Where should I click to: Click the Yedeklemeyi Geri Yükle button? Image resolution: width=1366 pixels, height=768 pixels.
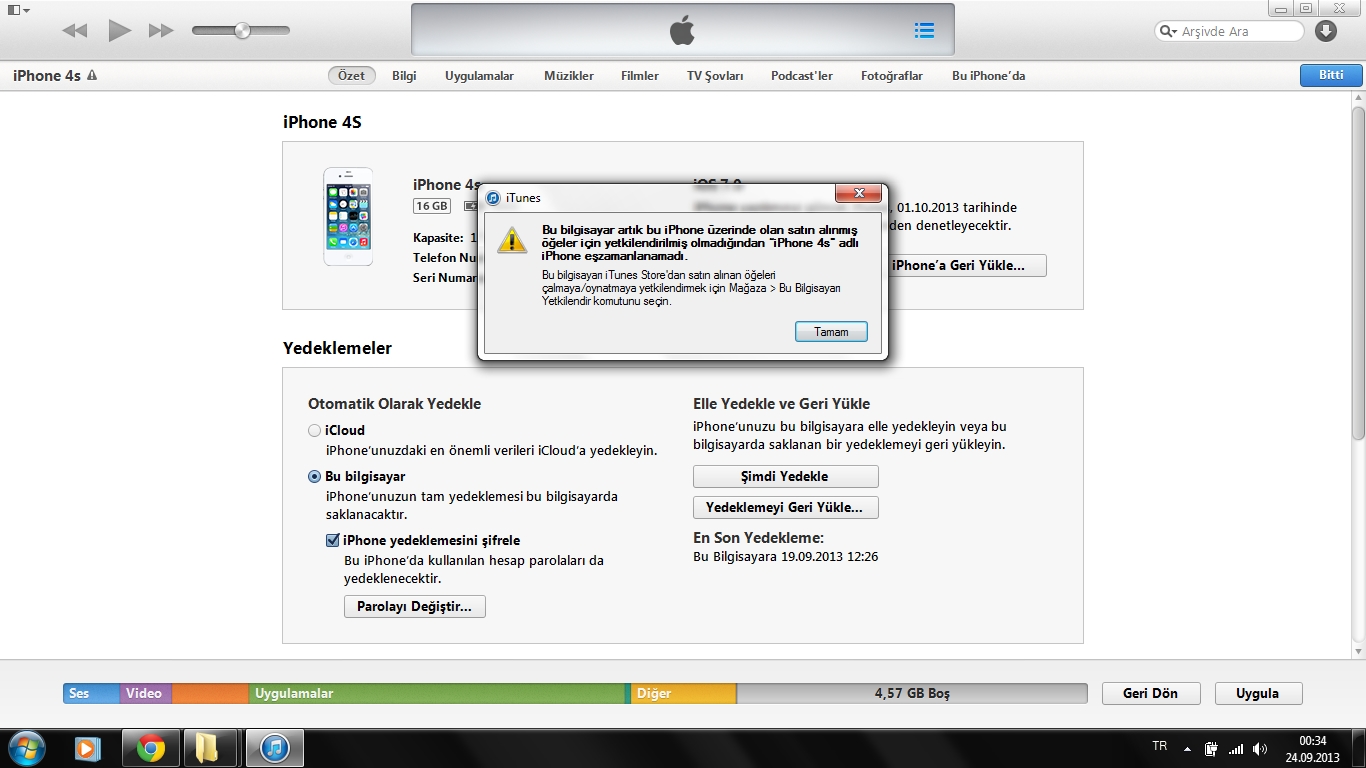tap(785, 508)
